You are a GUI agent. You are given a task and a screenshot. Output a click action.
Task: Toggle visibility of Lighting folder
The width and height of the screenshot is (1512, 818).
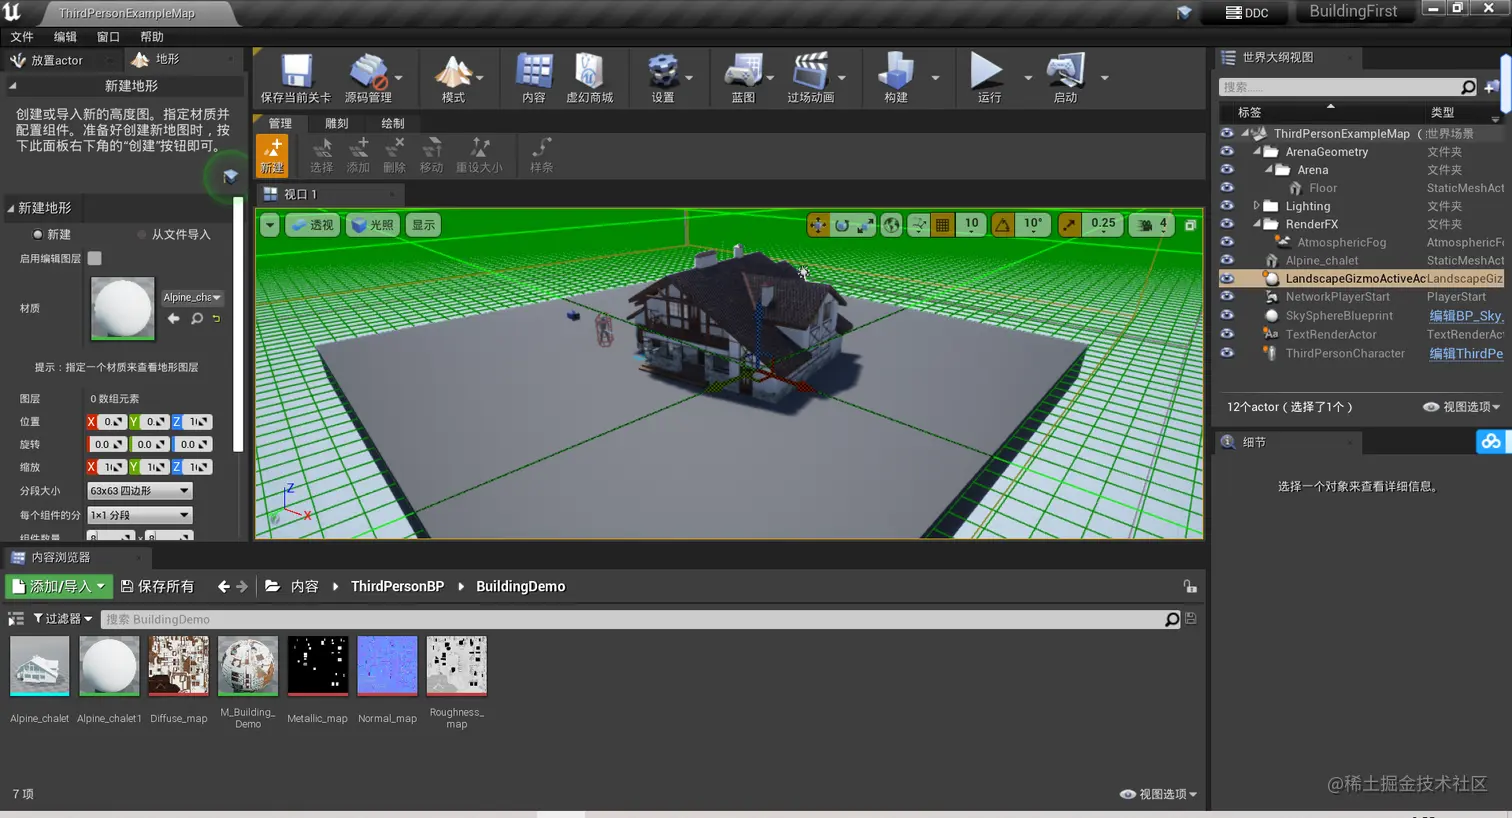pos(1227,205)
